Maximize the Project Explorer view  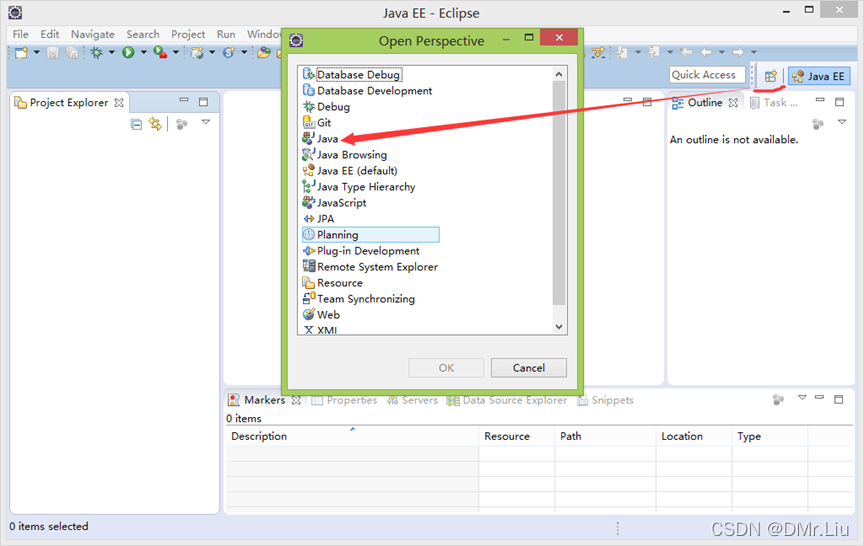(x=203, y=101)
